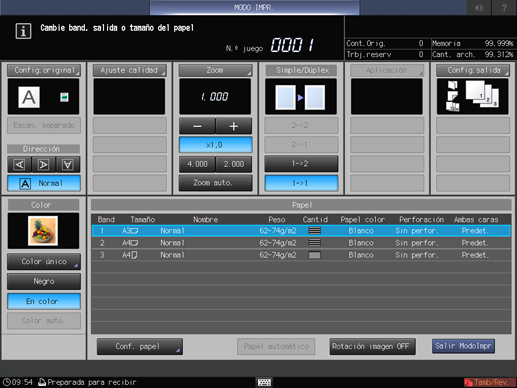The width and height of the screenshot is (517, 388).
Task: Open the Zoom settings header
Action: (215, 70)
